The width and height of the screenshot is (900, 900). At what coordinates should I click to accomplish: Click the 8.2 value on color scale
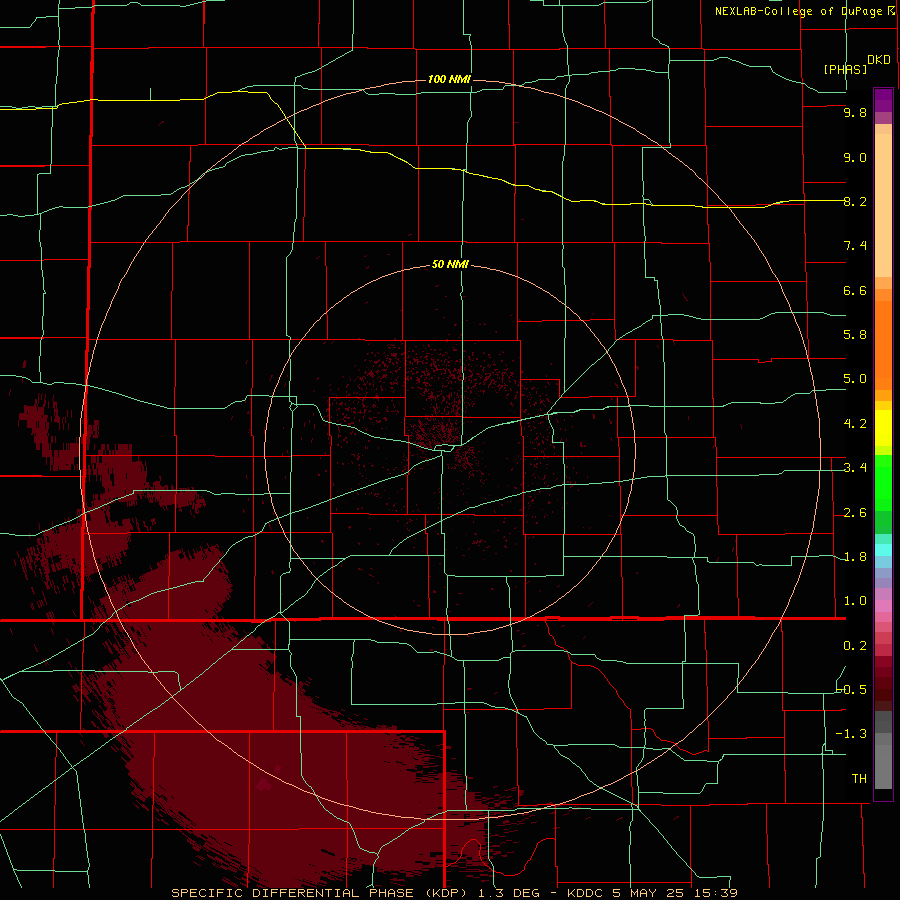(x=855, y=201)
